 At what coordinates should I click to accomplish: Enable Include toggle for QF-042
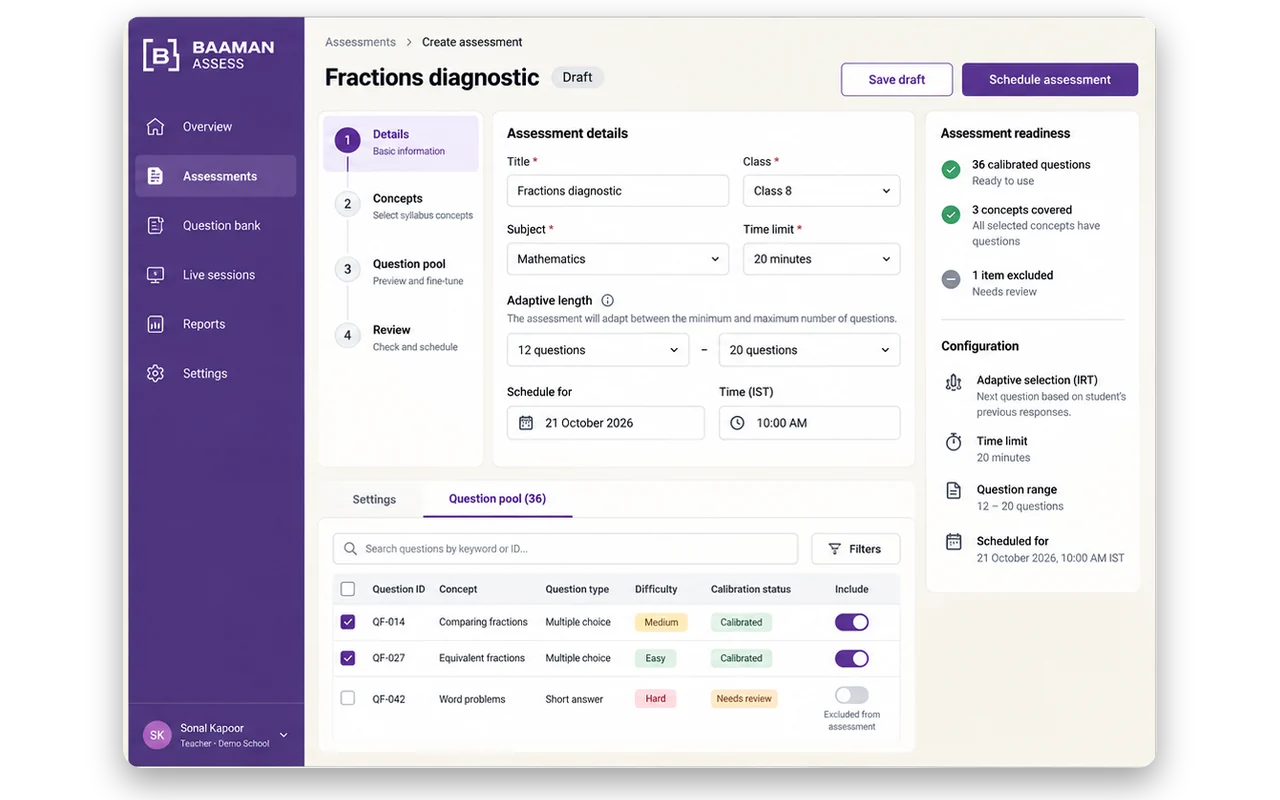point(852,695)
